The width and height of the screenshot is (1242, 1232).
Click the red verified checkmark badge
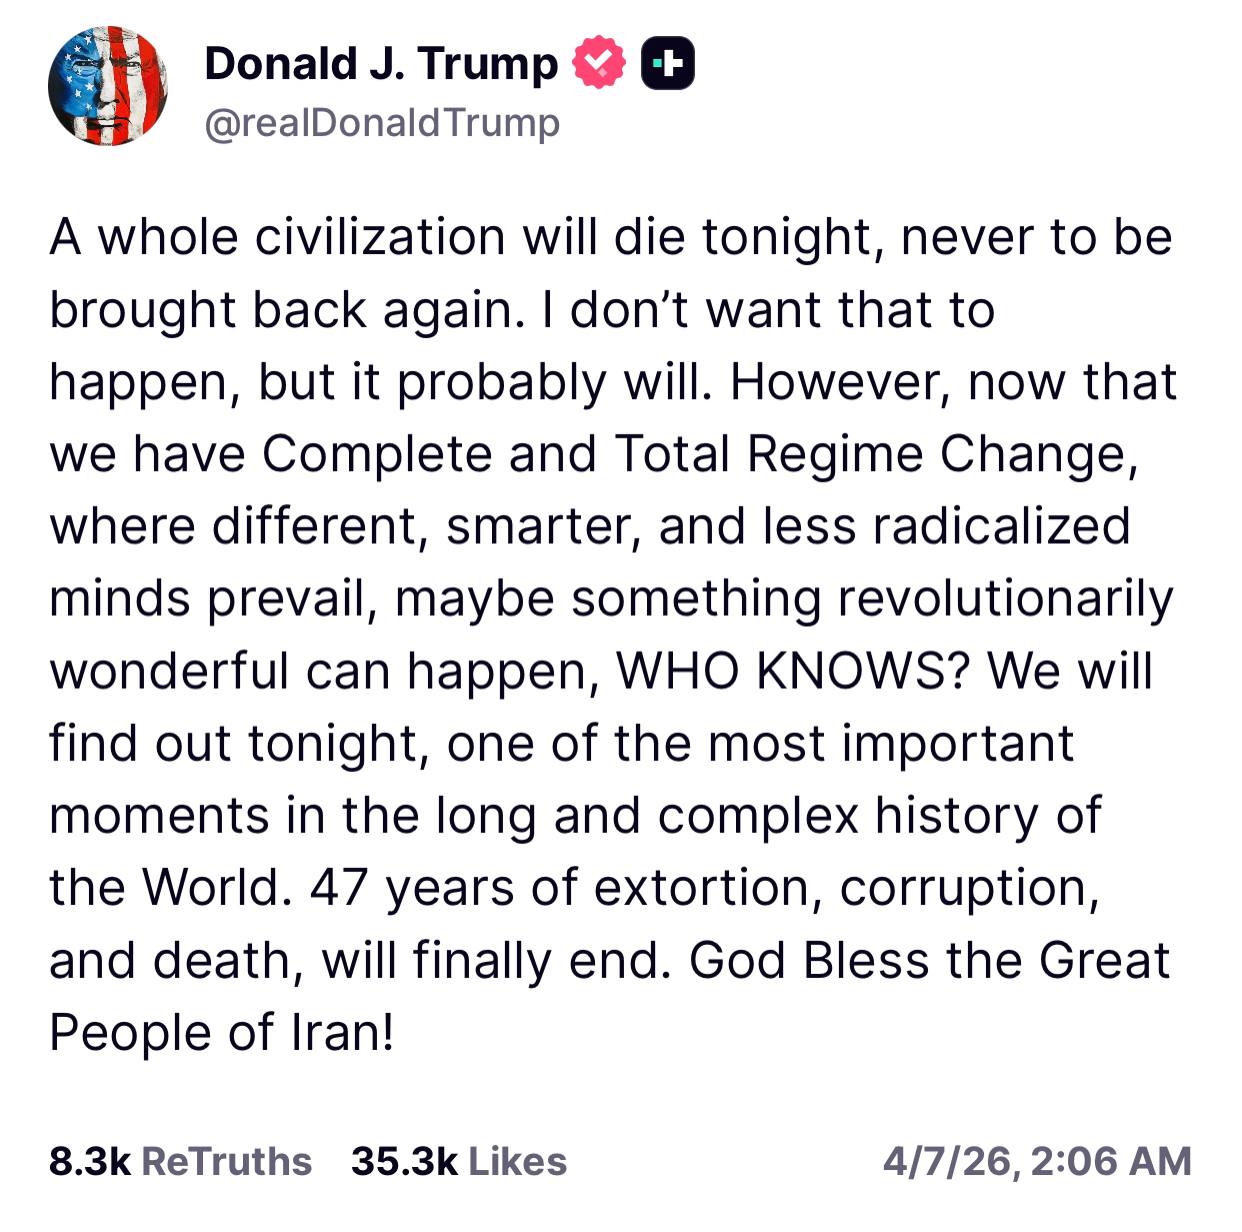pyautogui.click(x=598, y=63)
